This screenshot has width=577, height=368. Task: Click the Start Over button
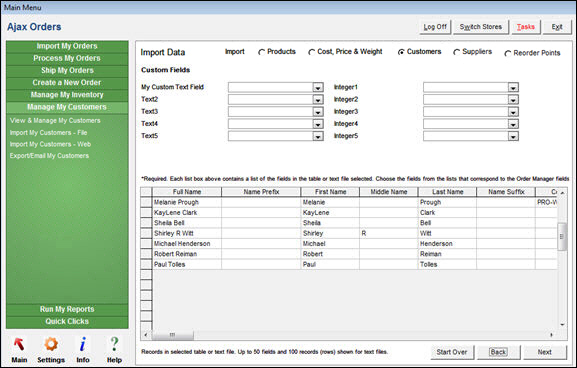coord(452,352)
